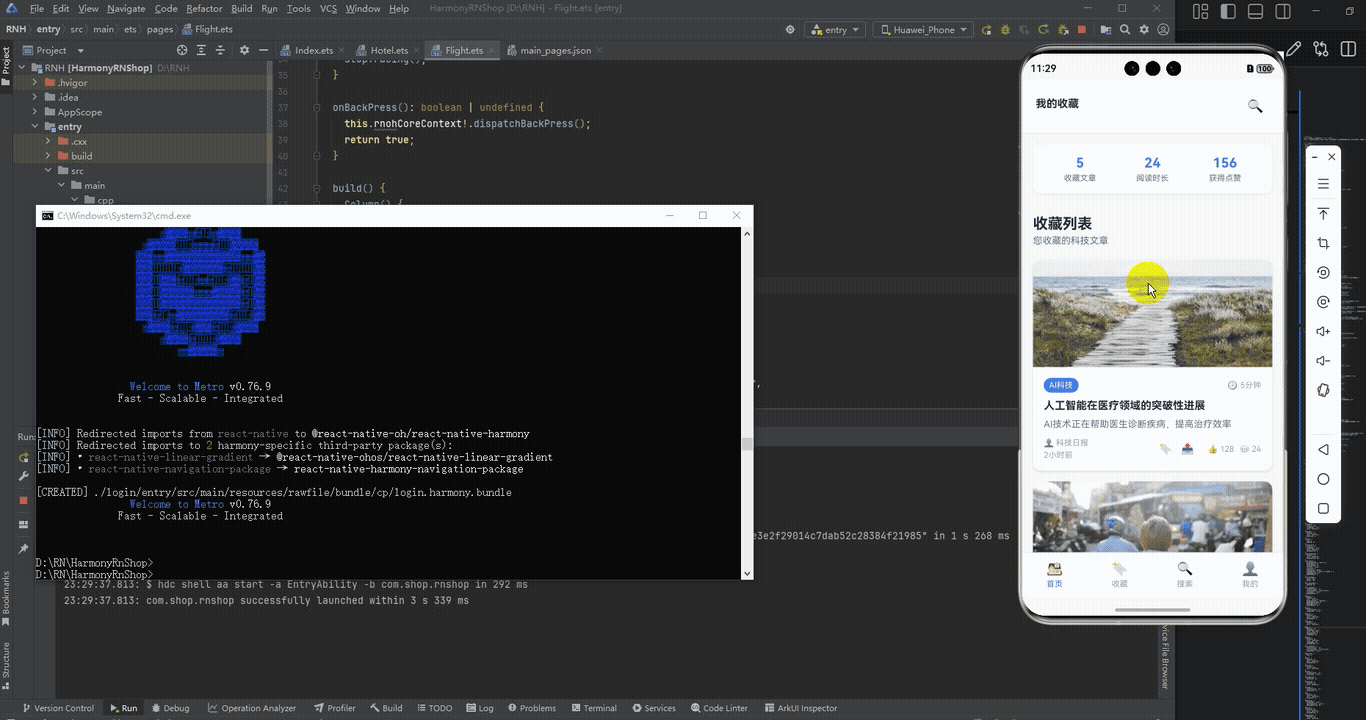
Task: Click the rerun icon in Run panel sidebar
Action: (24, 458)
